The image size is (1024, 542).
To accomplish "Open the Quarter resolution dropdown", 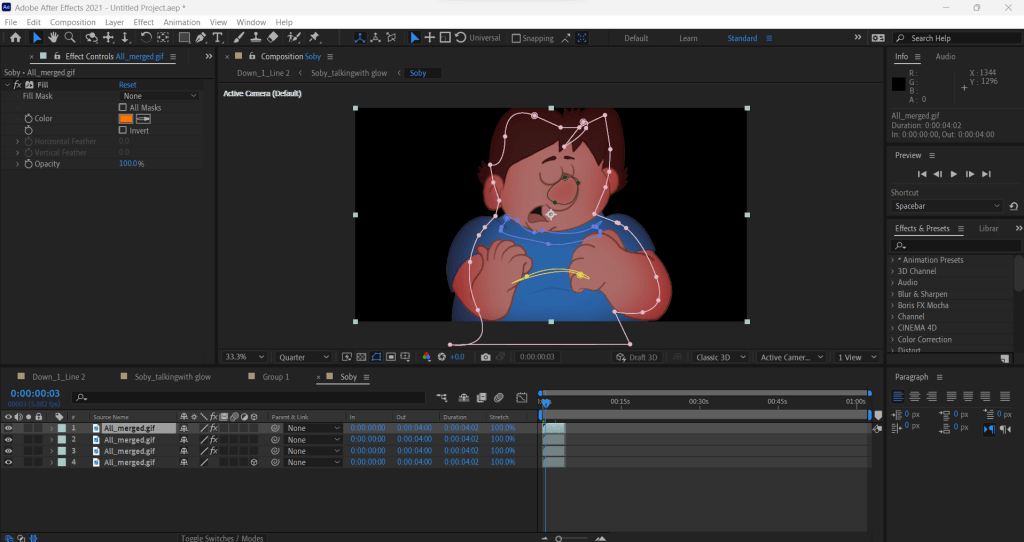I will (304, 357).
